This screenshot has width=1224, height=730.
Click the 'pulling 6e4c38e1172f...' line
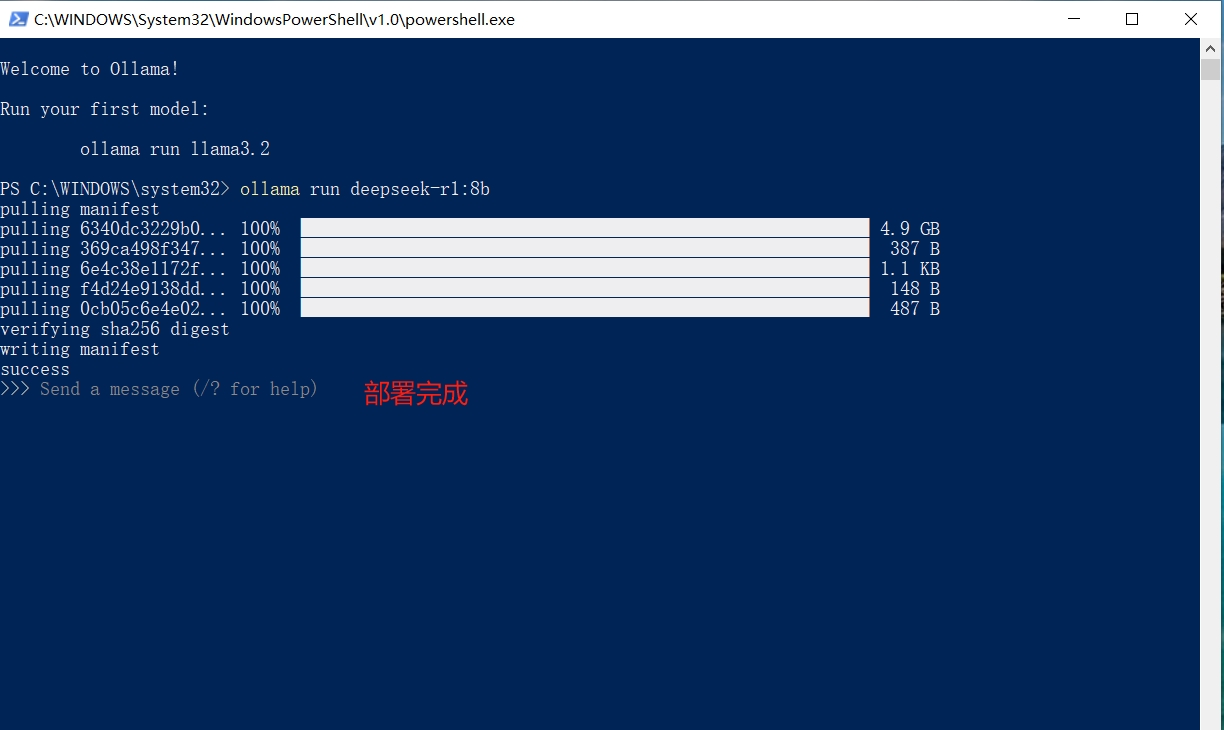(x=470, y=269)
